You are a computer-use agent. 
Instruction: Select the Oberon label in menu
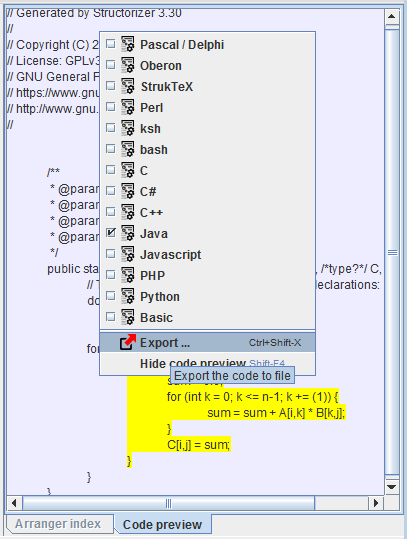point(161,66)
